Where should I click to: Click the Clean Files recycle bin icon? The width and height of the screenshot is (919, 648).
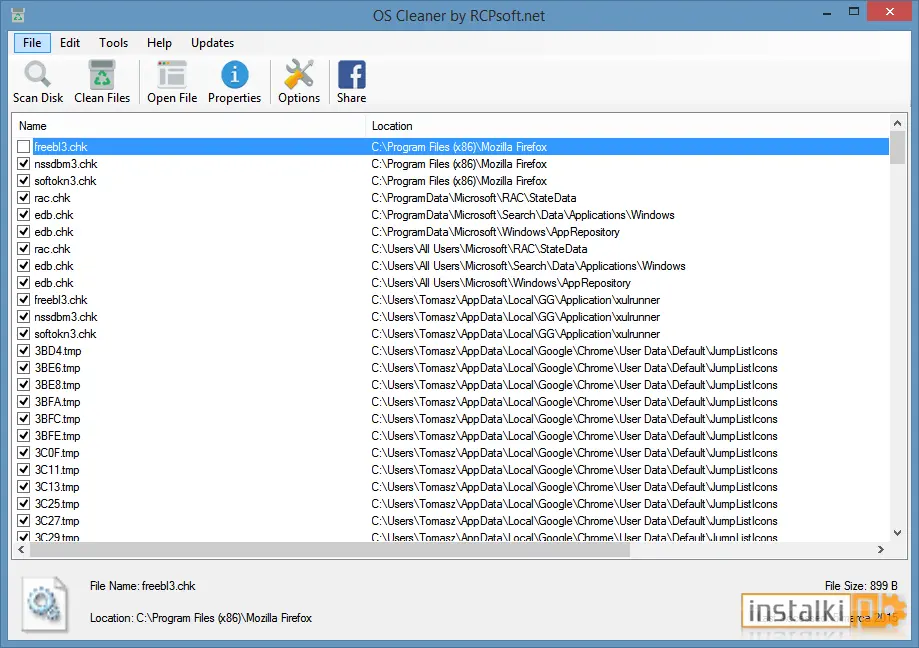(x=102, y=74)
